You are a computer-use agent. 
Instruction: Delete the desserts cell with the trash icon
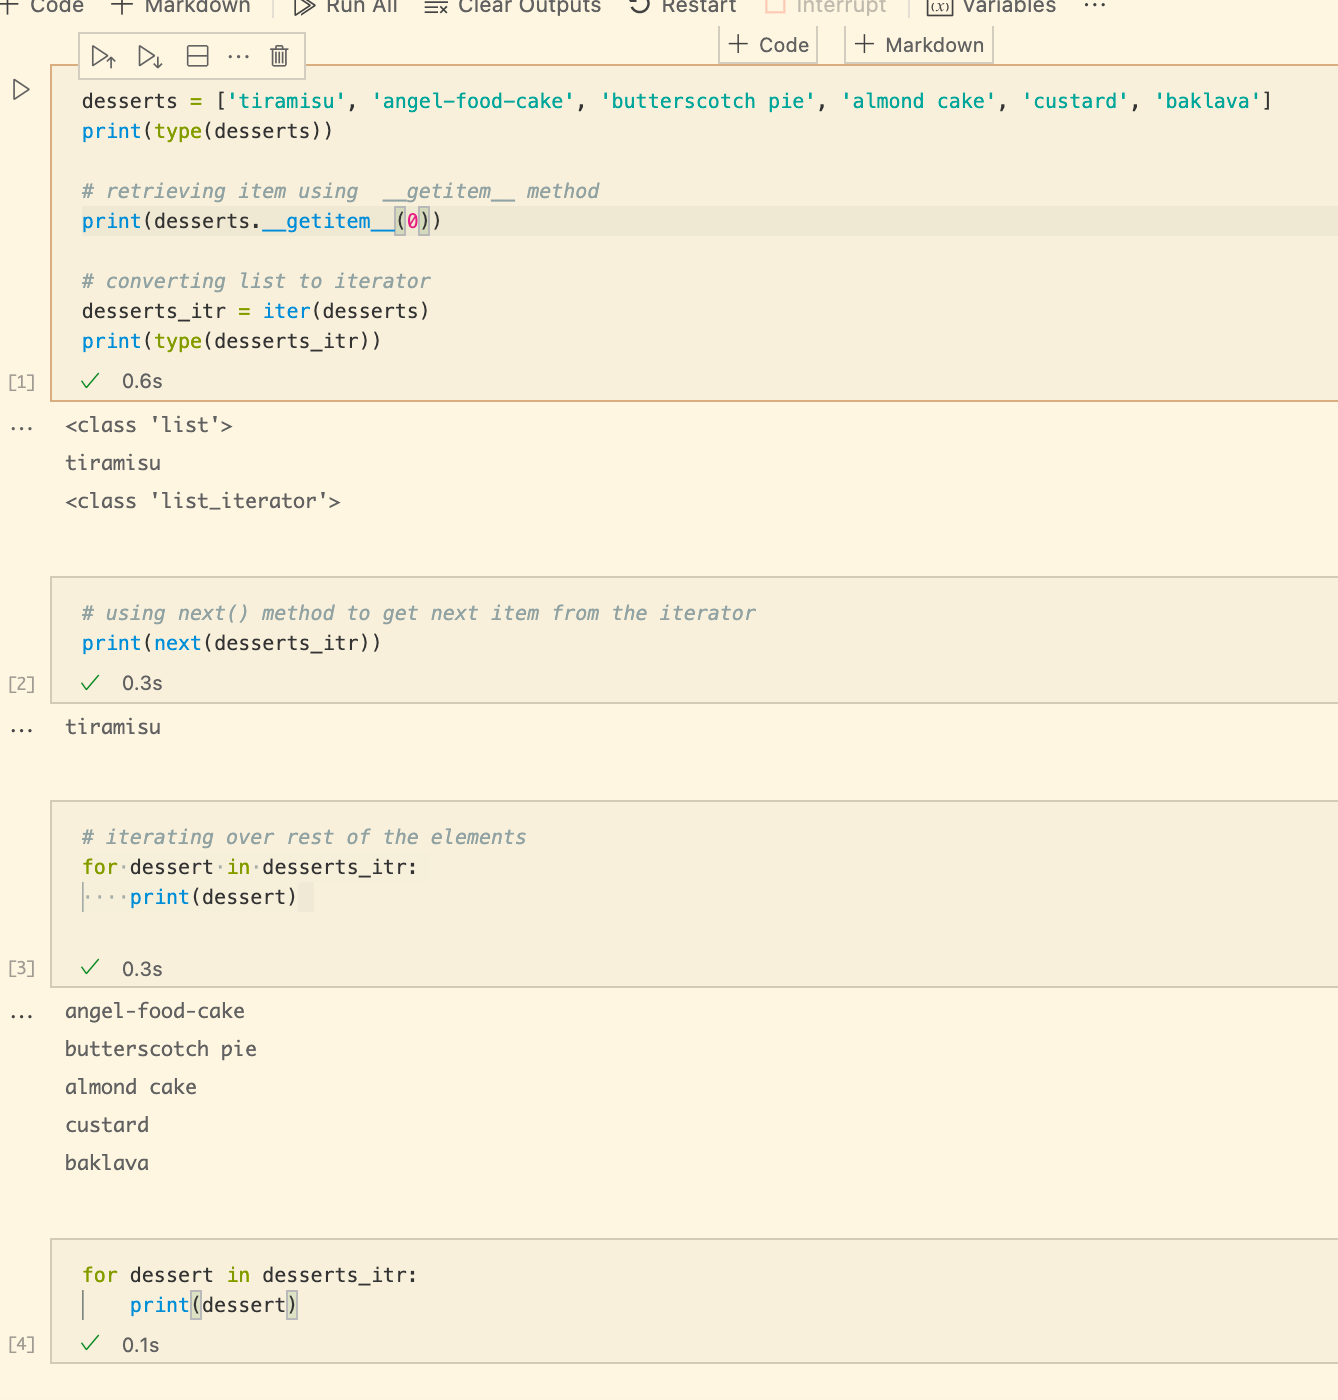tap(278, 56)
